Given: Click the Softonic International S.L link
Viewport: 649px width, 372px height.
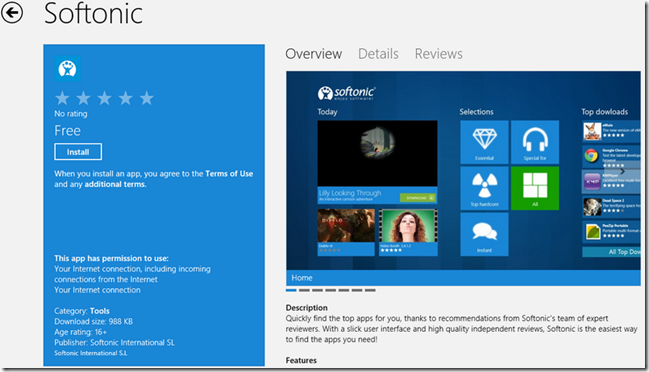Looking at the screenshot, I should (90, 353).
